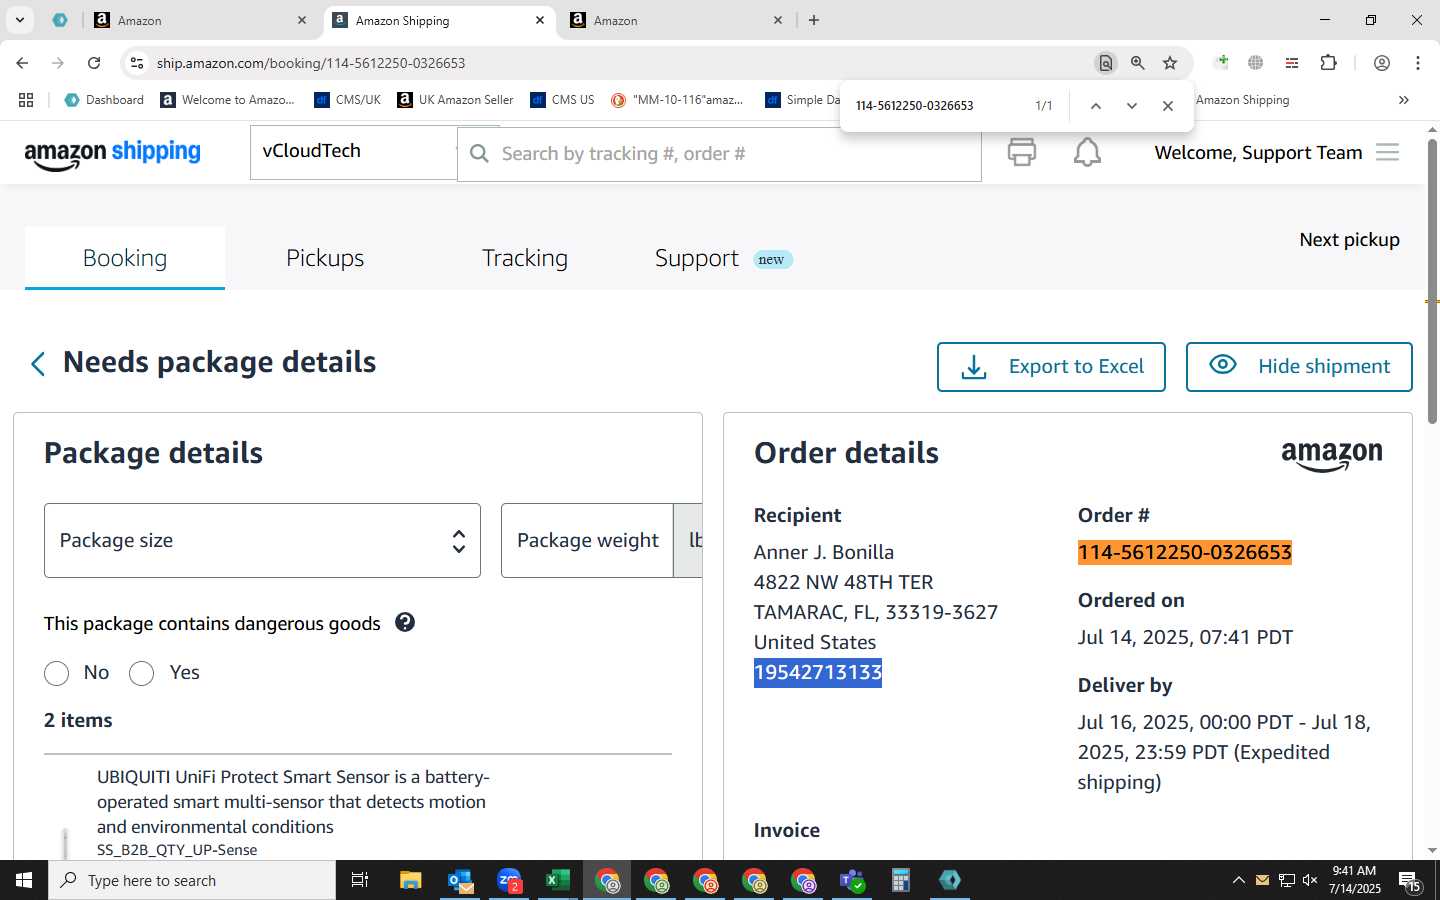The image size is (1440, 900).
Task: Click the find bar previous match arrow
Action: 1095,106
